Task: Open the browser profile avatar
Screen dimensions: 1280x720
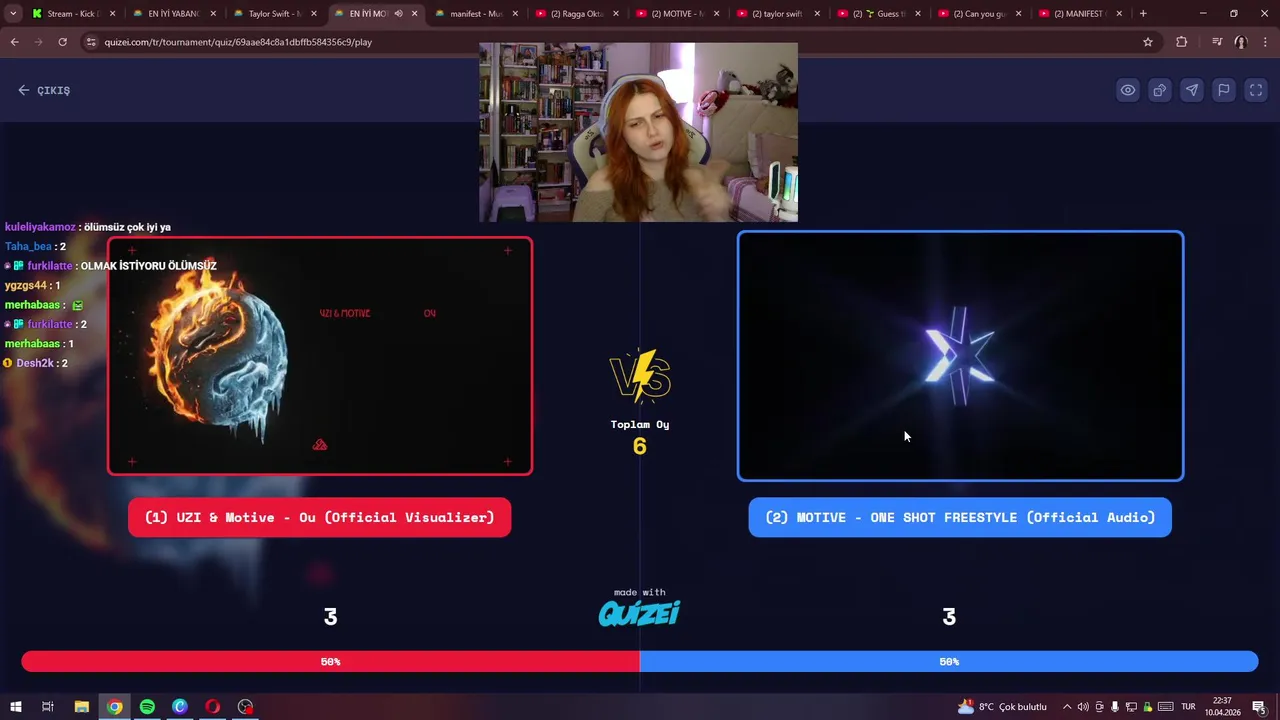Action: point(1241,42)
